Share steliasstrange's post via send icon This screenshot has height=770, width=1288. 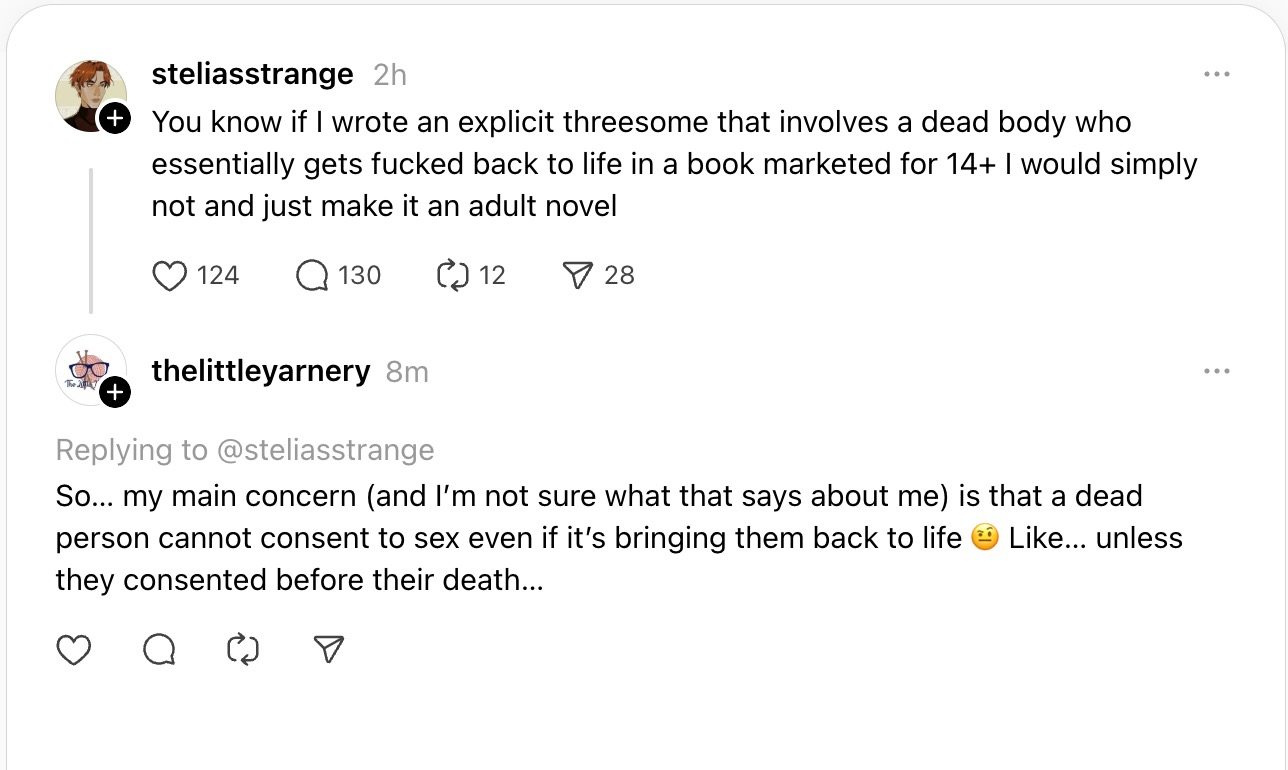point(578,275)
